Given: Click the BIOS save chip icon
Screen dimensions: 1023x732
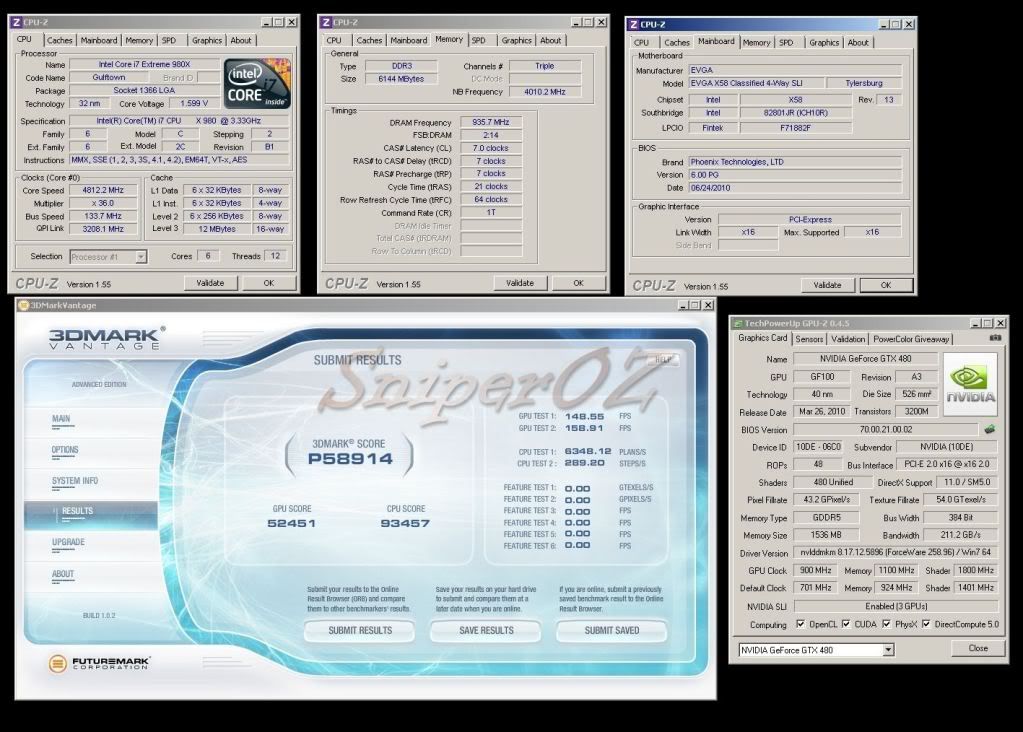Looking at the screenshot, I should coord(989,429).
